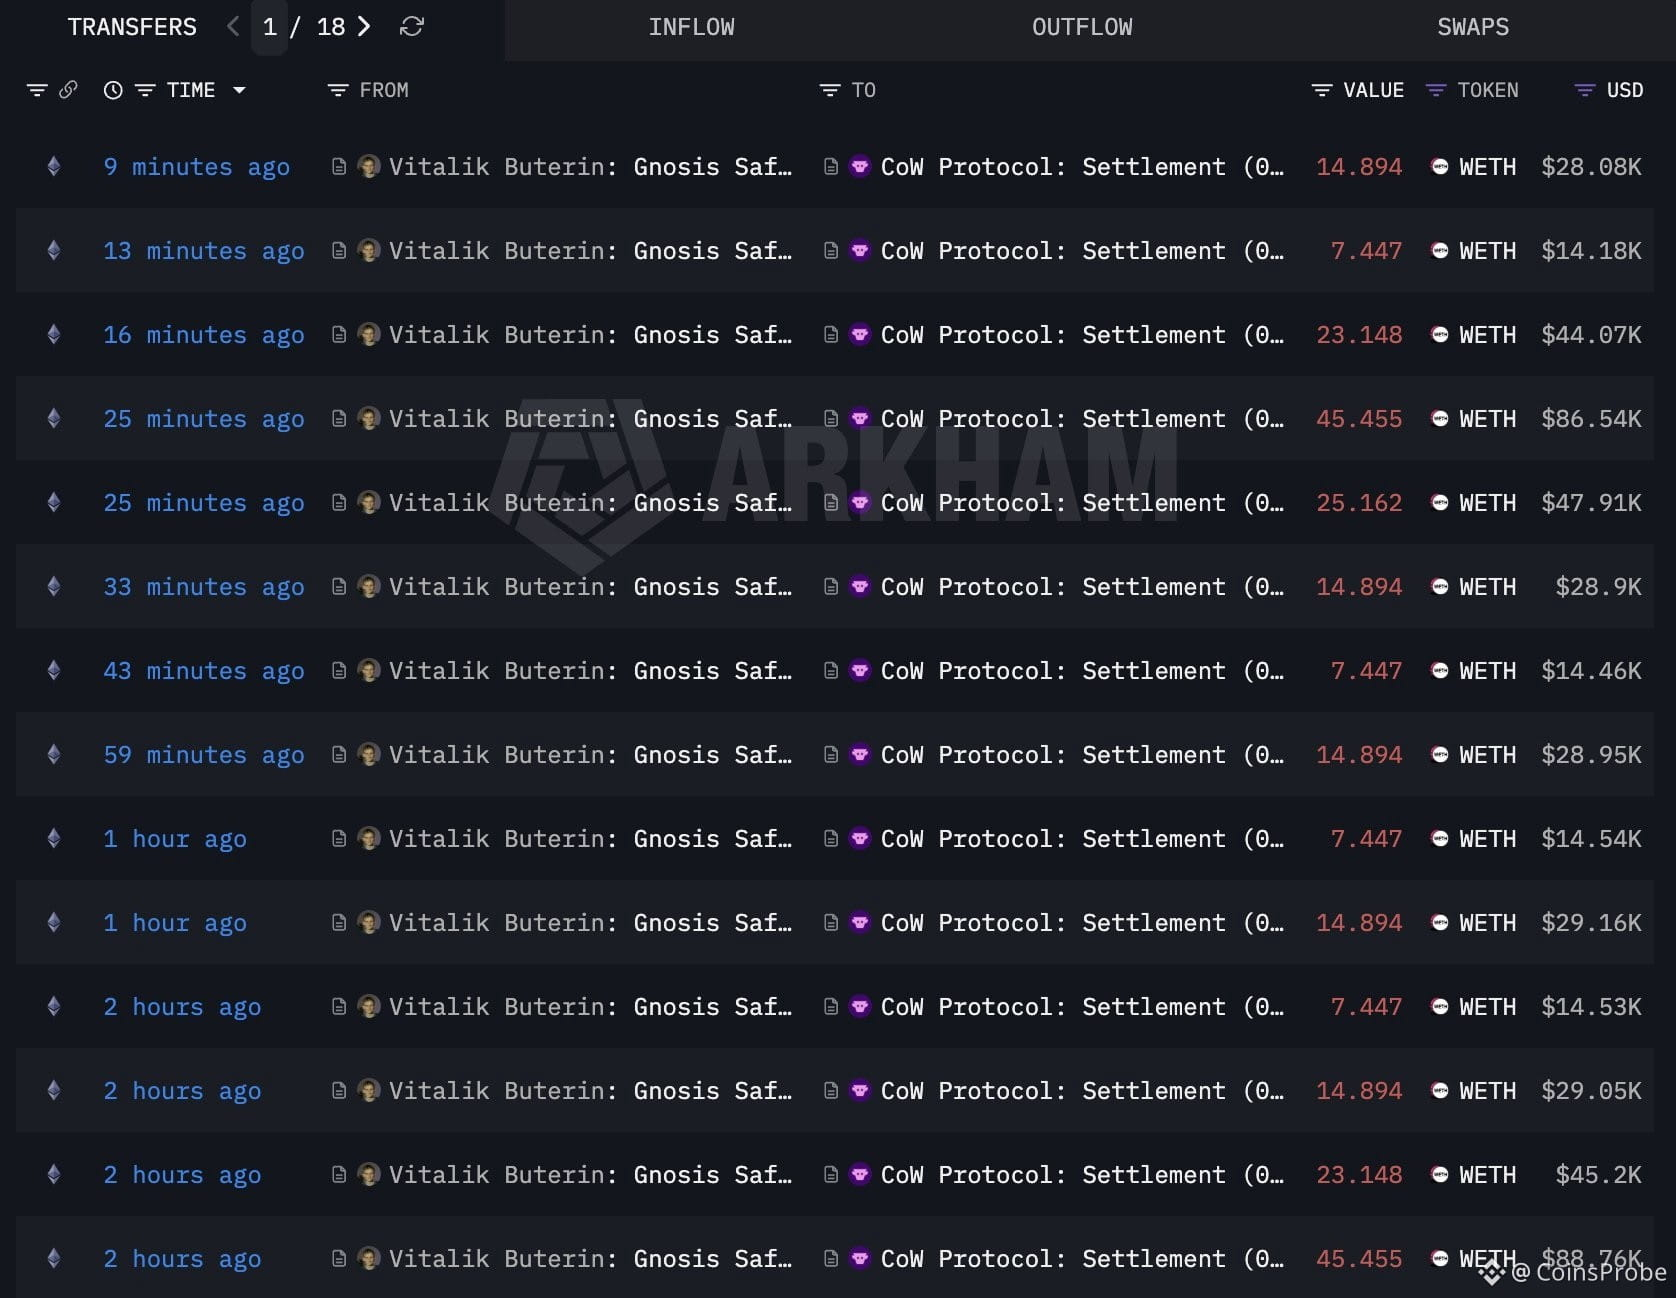This screenshot has height=1298, width=1676.
Task: Open CoW Protocol recipient in 43 minutes ago row
Action: [1082, 671]
